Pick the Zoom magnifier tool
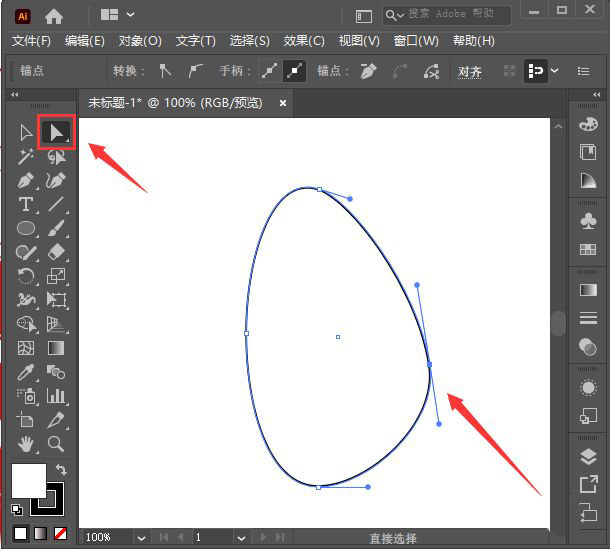 pos(56,444)
